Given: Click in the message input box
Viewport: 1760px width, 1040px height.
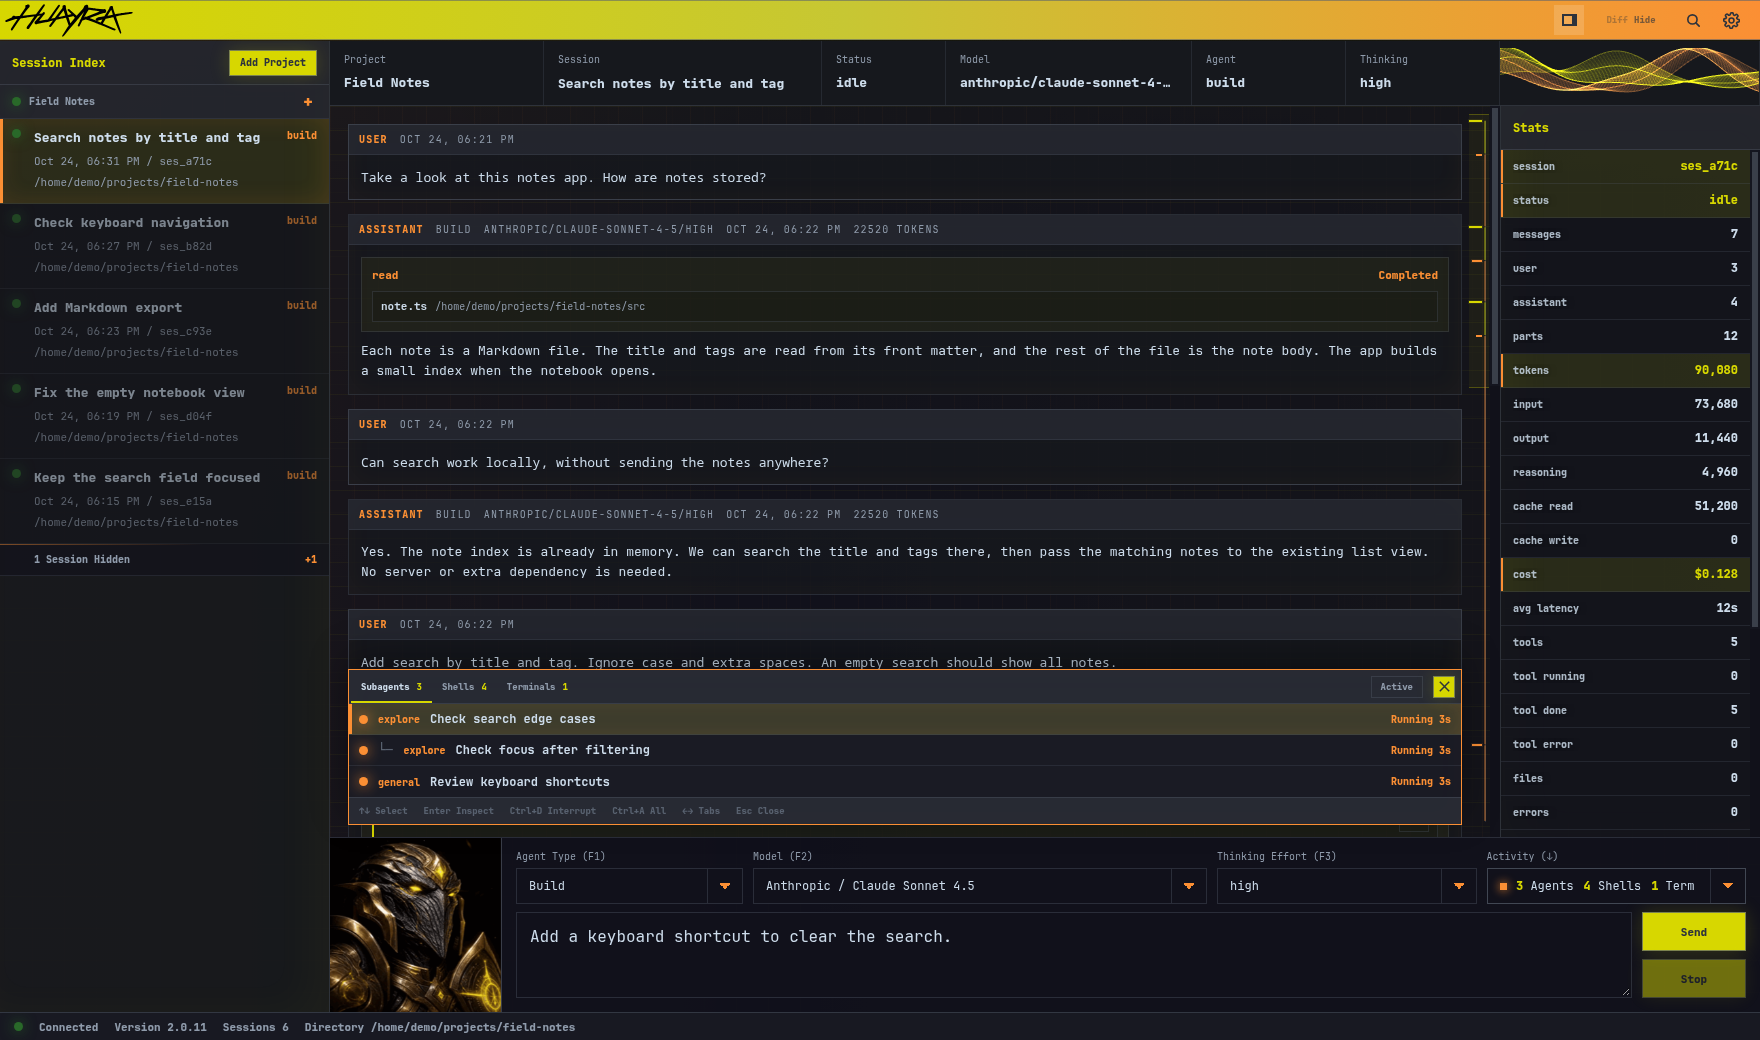Looking at the screenshot, I should [x=1073, y=955].
